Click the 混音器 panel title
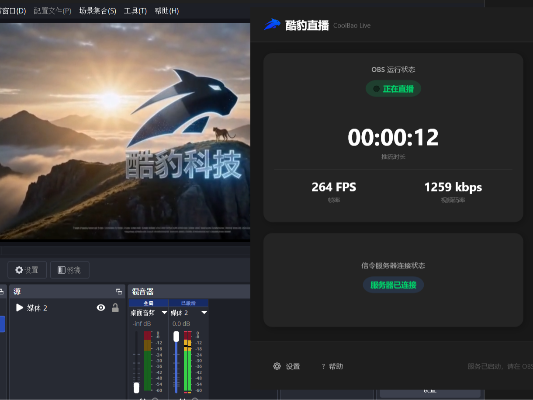This screenshot has height=400, width=533. pyautogui.click(x=143, y=292)
